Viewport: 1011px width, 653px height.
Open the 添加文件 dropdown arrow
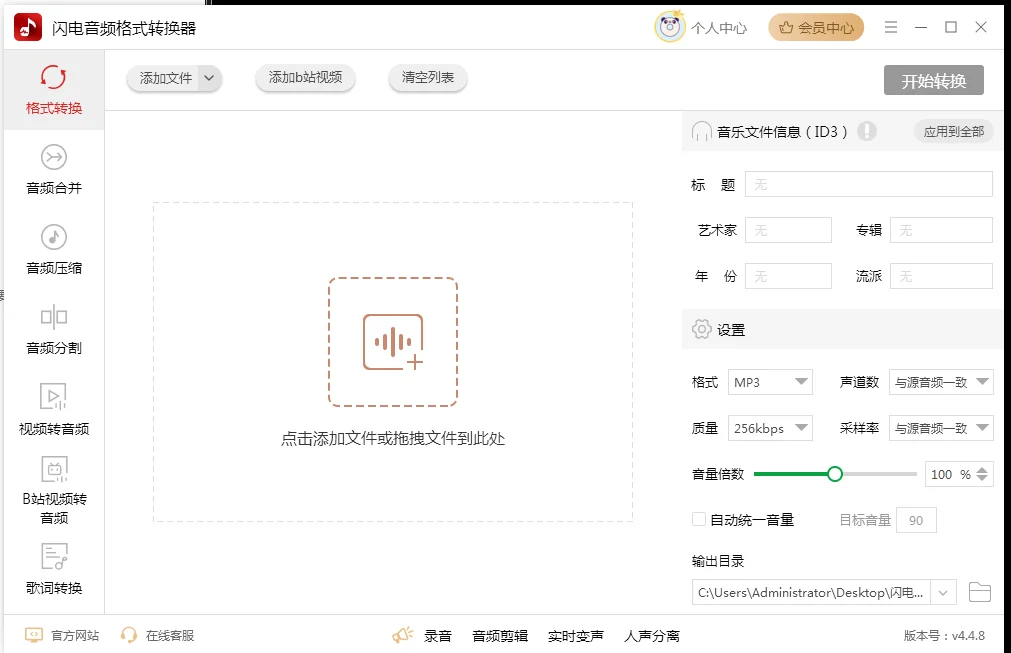207,77
